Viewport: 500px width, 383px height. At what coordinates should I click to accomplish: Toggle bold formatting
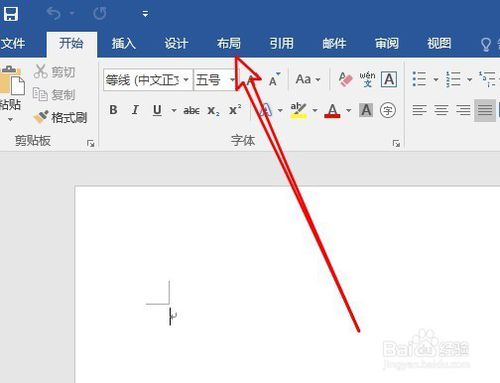pos(113,110)
